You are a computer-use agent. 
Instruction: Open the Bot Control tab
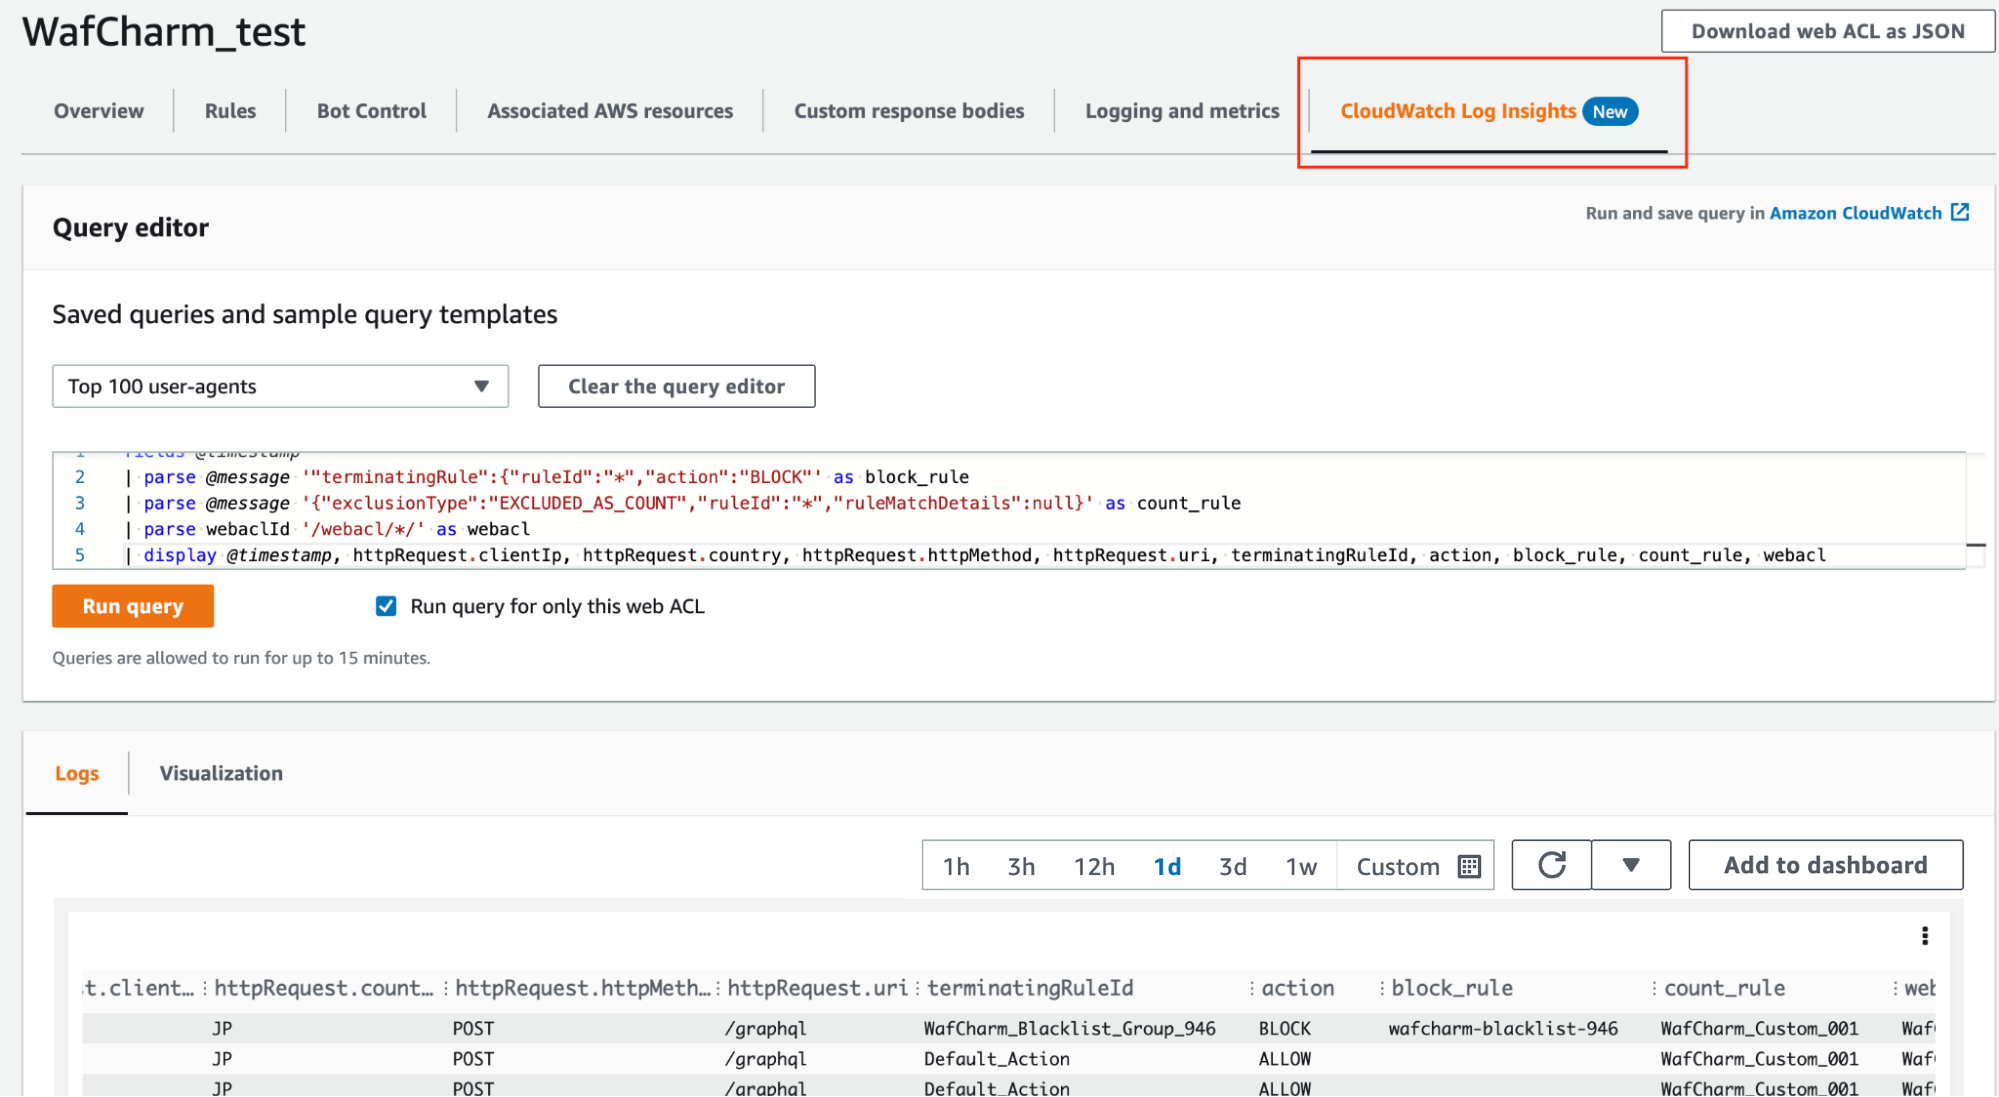click(371, 111)
